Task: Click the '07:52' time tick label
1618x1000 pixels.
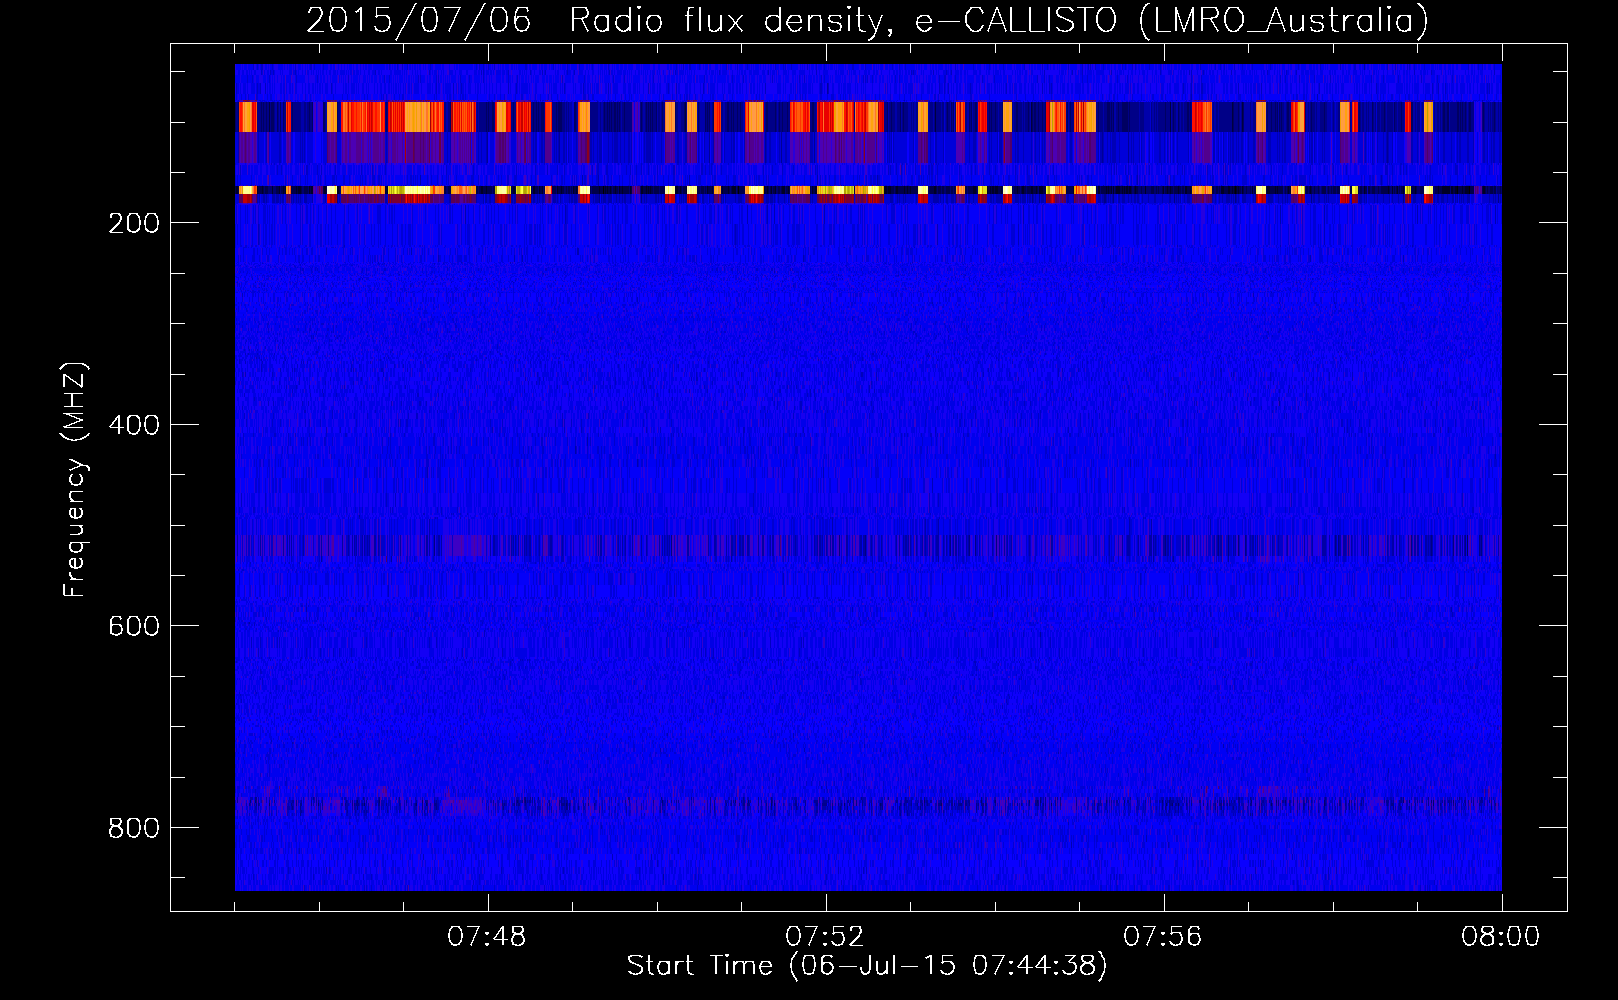Action: [x=825, y=937]
